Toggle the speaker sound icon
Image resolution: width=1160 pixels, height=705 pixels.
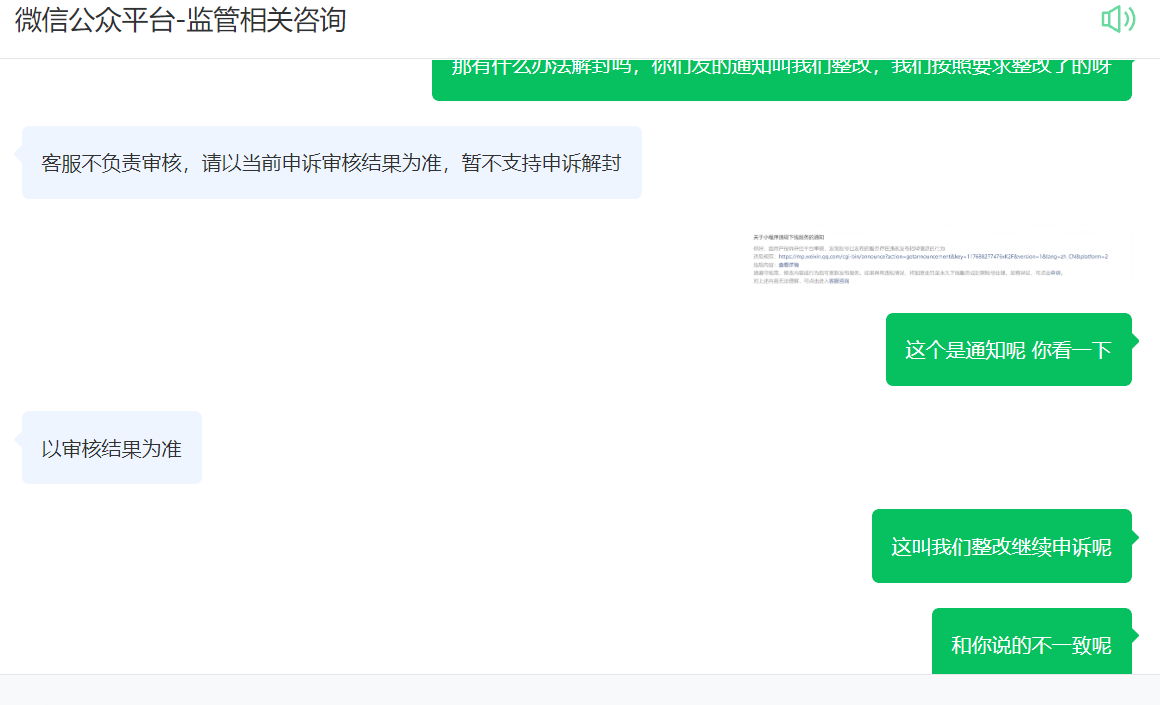click(x=1118, y=19)
